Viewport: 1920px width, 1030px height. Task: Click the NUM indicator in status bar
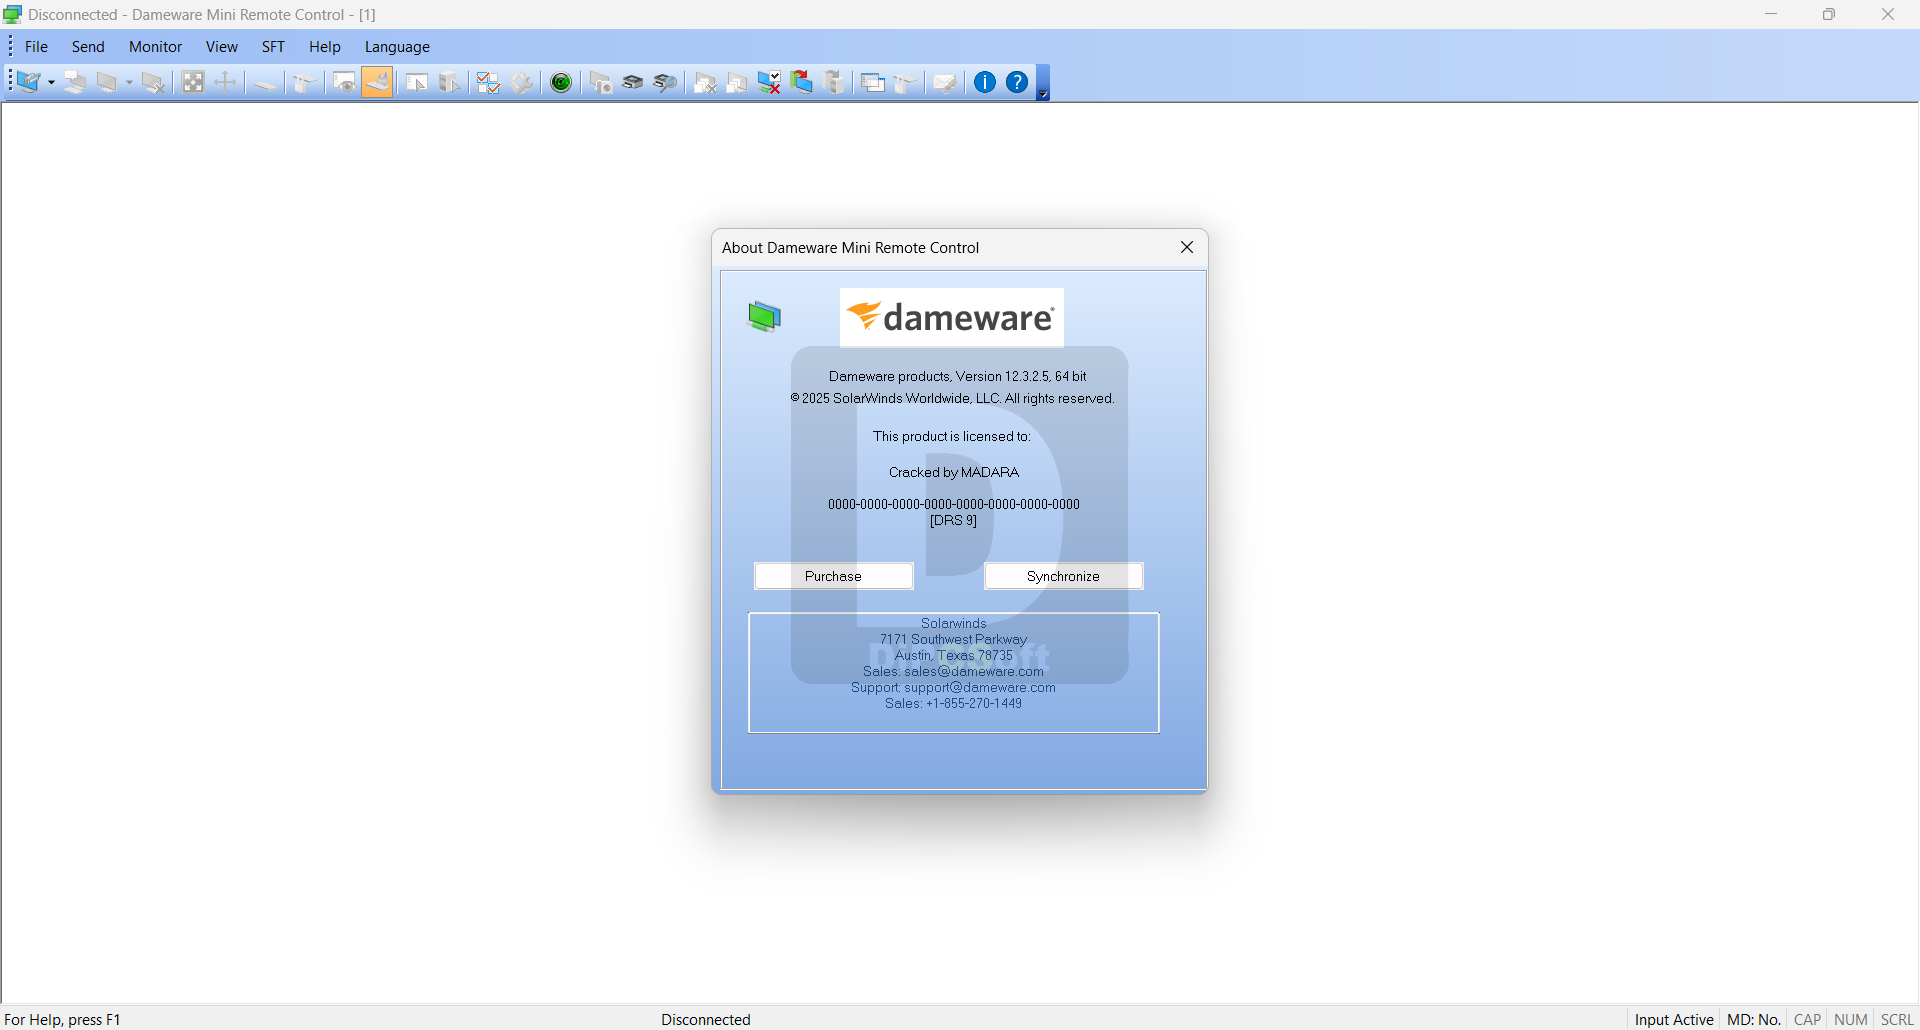[1851, 1019]
